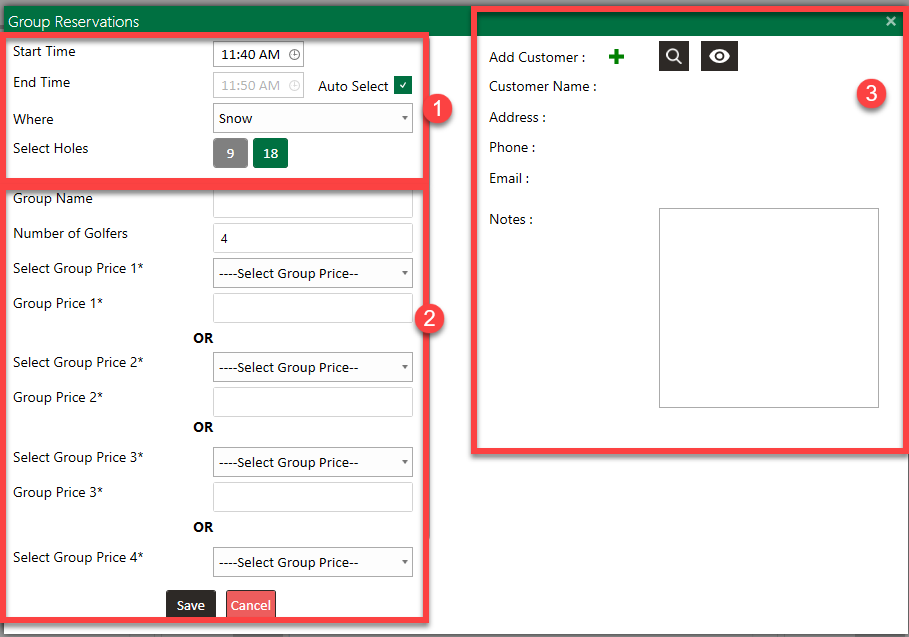The height and width of the screenshot is (637, 909).
Task: Open the Where dropdown showing Snow
Action: pyautogui.click(x=312, y=118)
